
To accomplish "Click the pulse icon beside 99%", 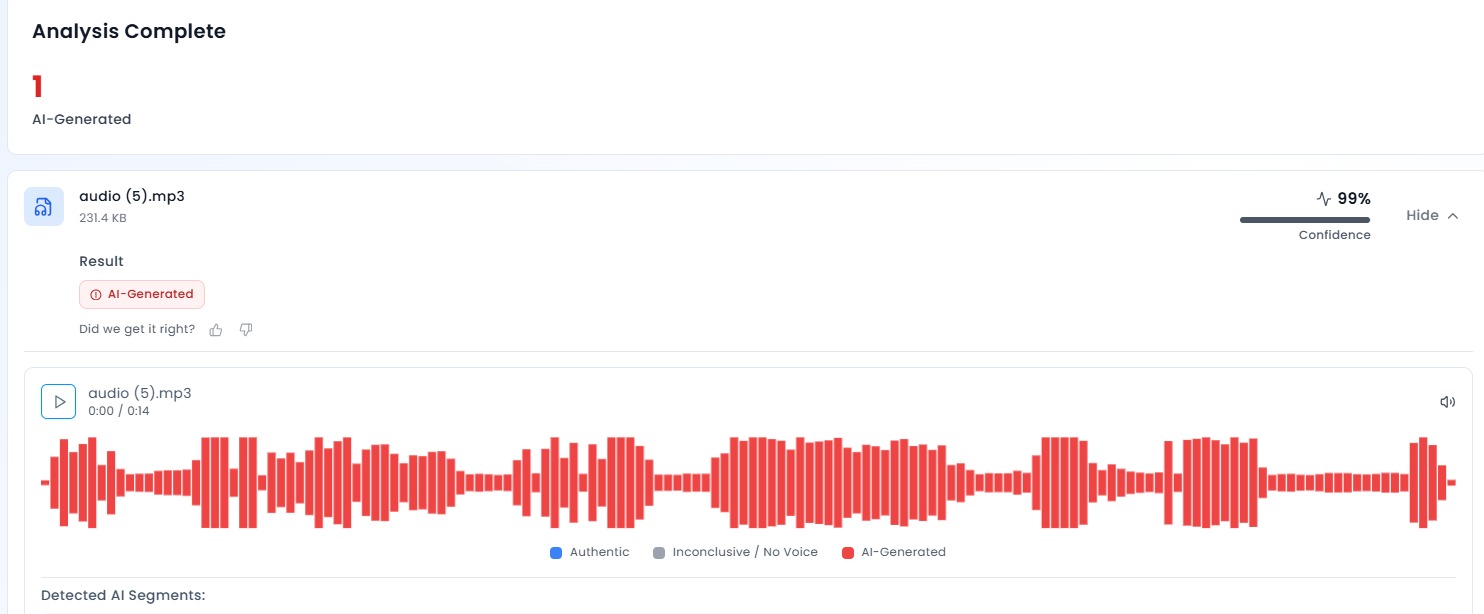I will [x=1323, y=199].
